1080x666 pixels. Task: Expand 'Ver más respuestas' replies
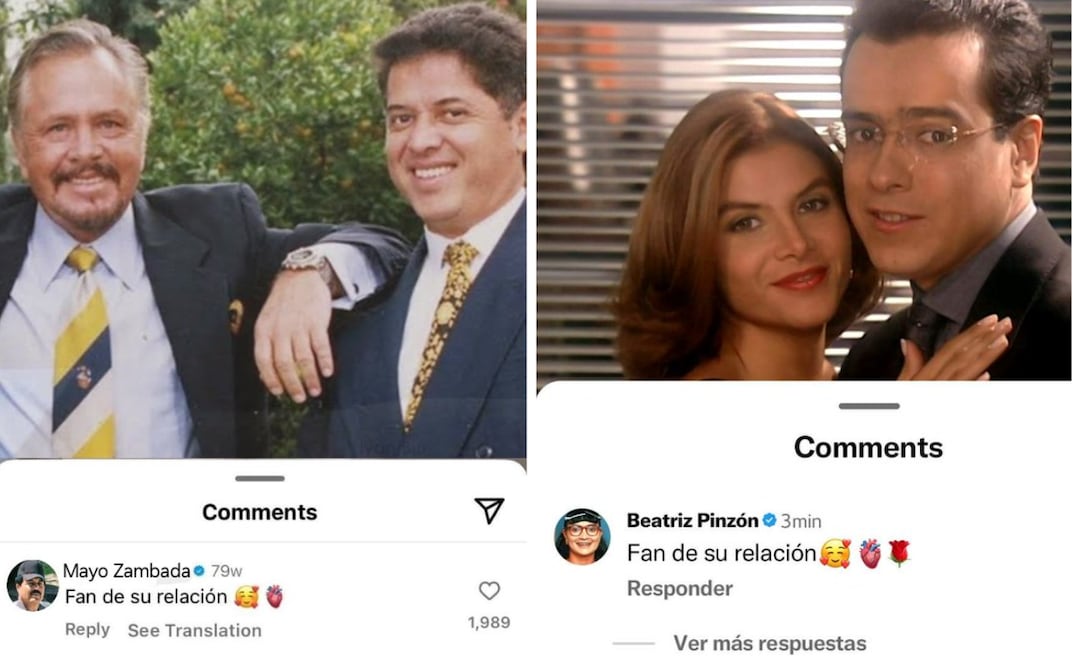(769, 641)
